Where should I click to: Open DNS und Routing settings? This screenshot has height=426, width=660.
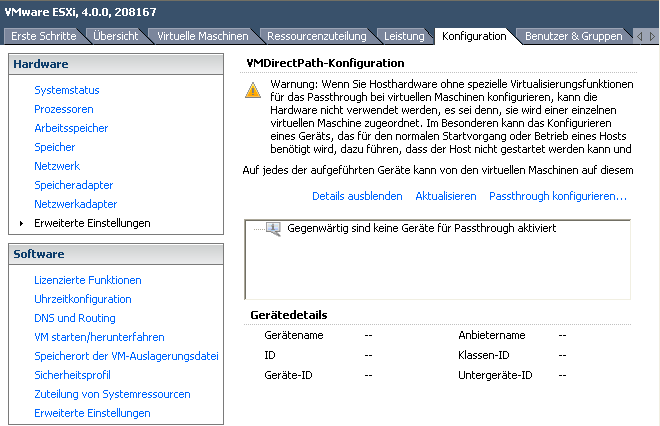point(75,318)
